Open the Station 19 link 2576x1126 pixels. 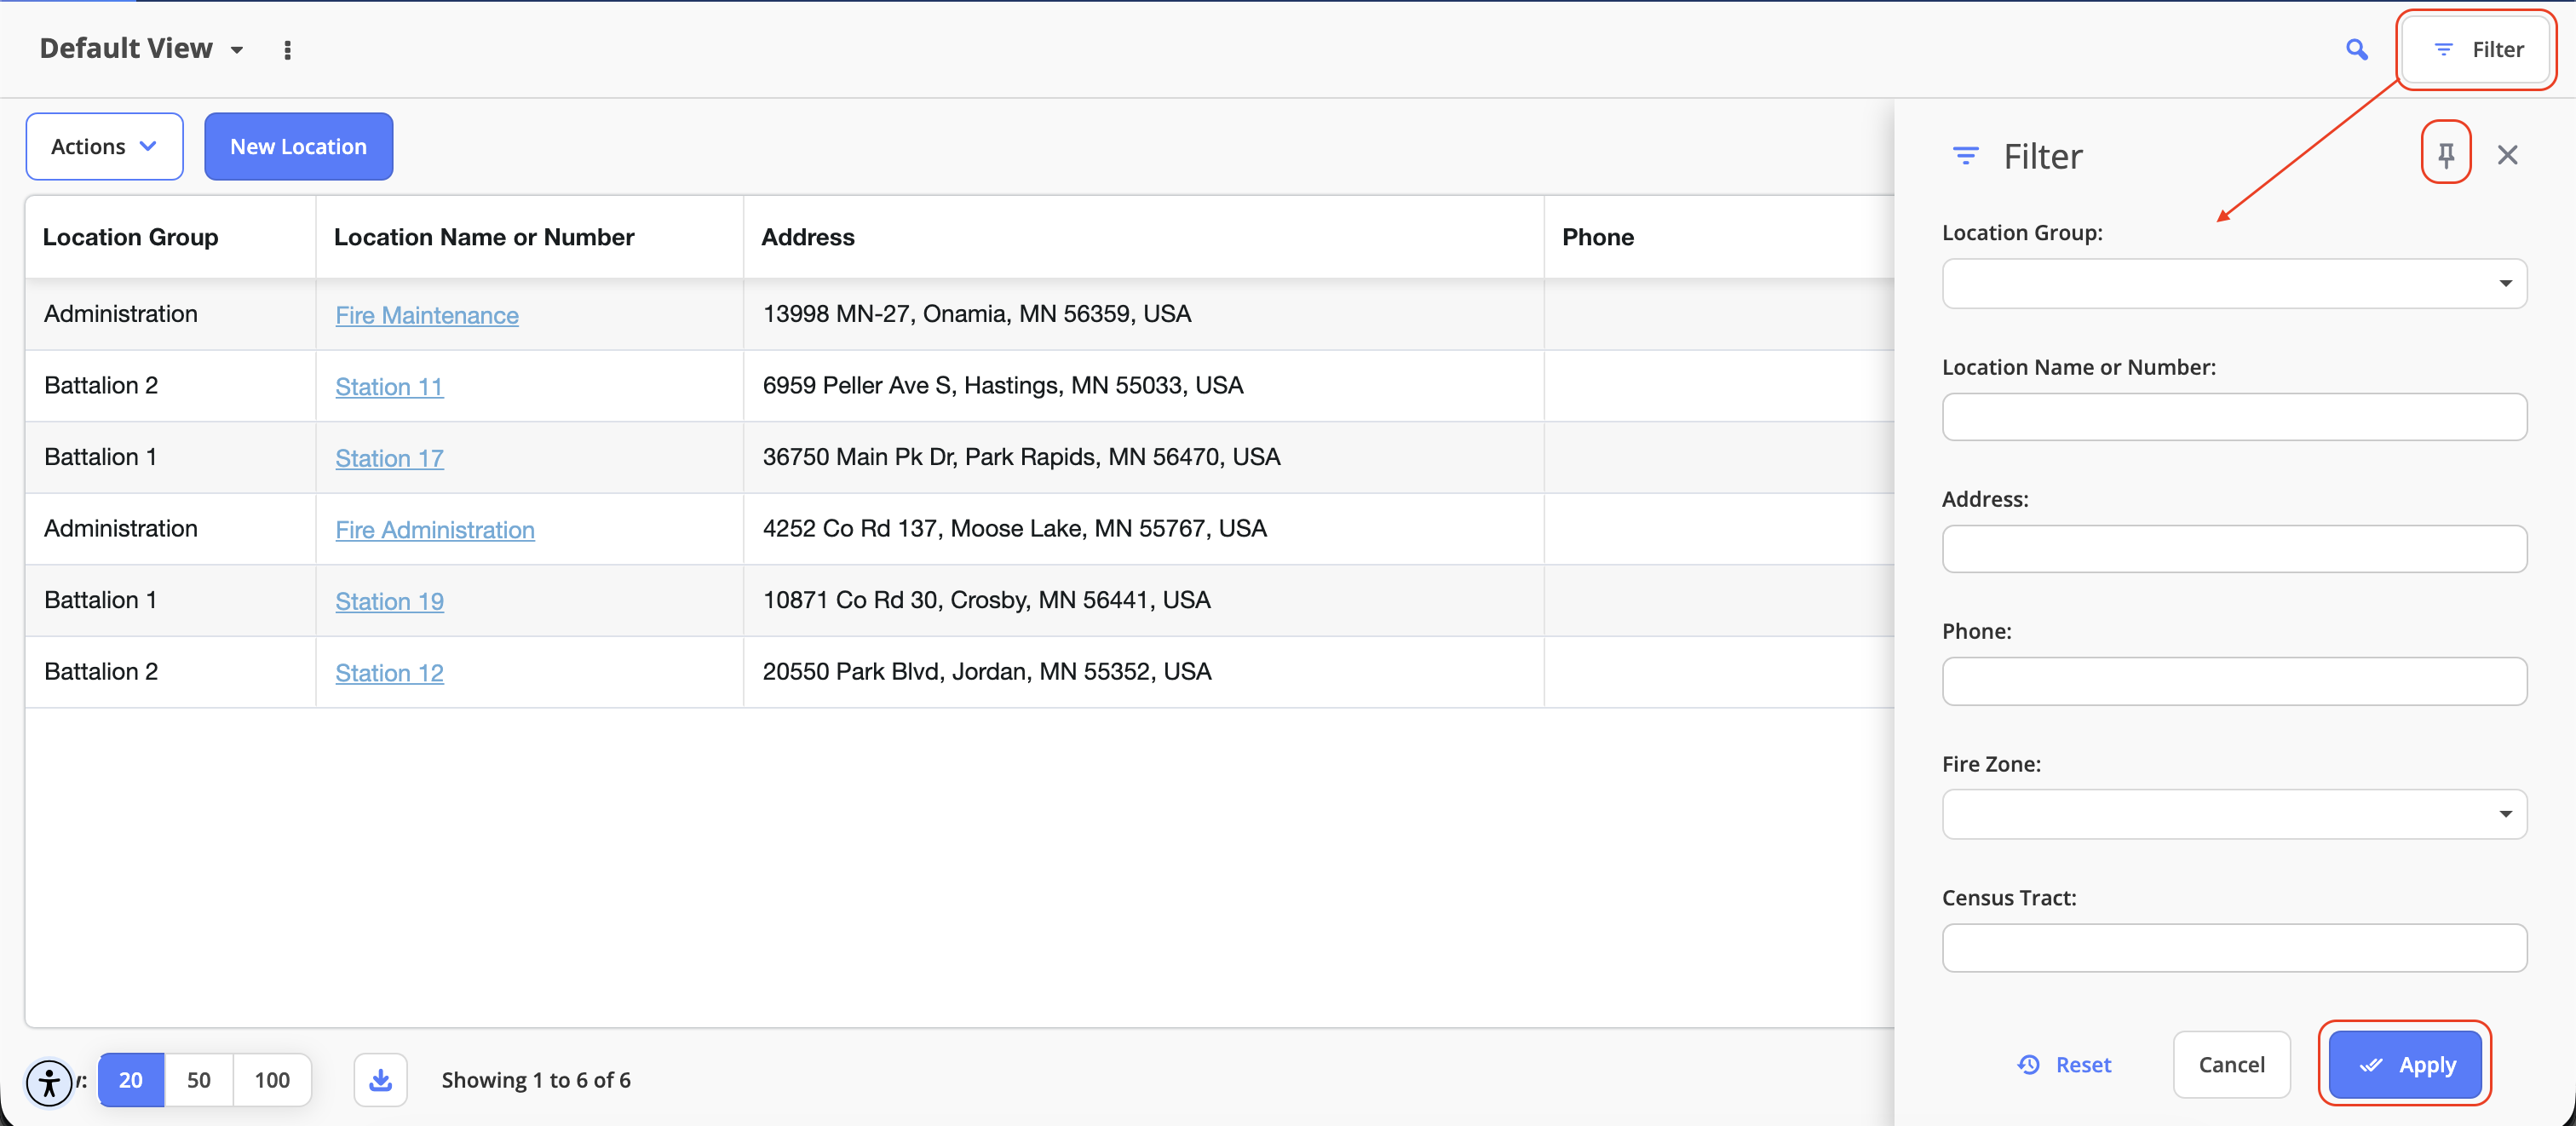(389, 601)
